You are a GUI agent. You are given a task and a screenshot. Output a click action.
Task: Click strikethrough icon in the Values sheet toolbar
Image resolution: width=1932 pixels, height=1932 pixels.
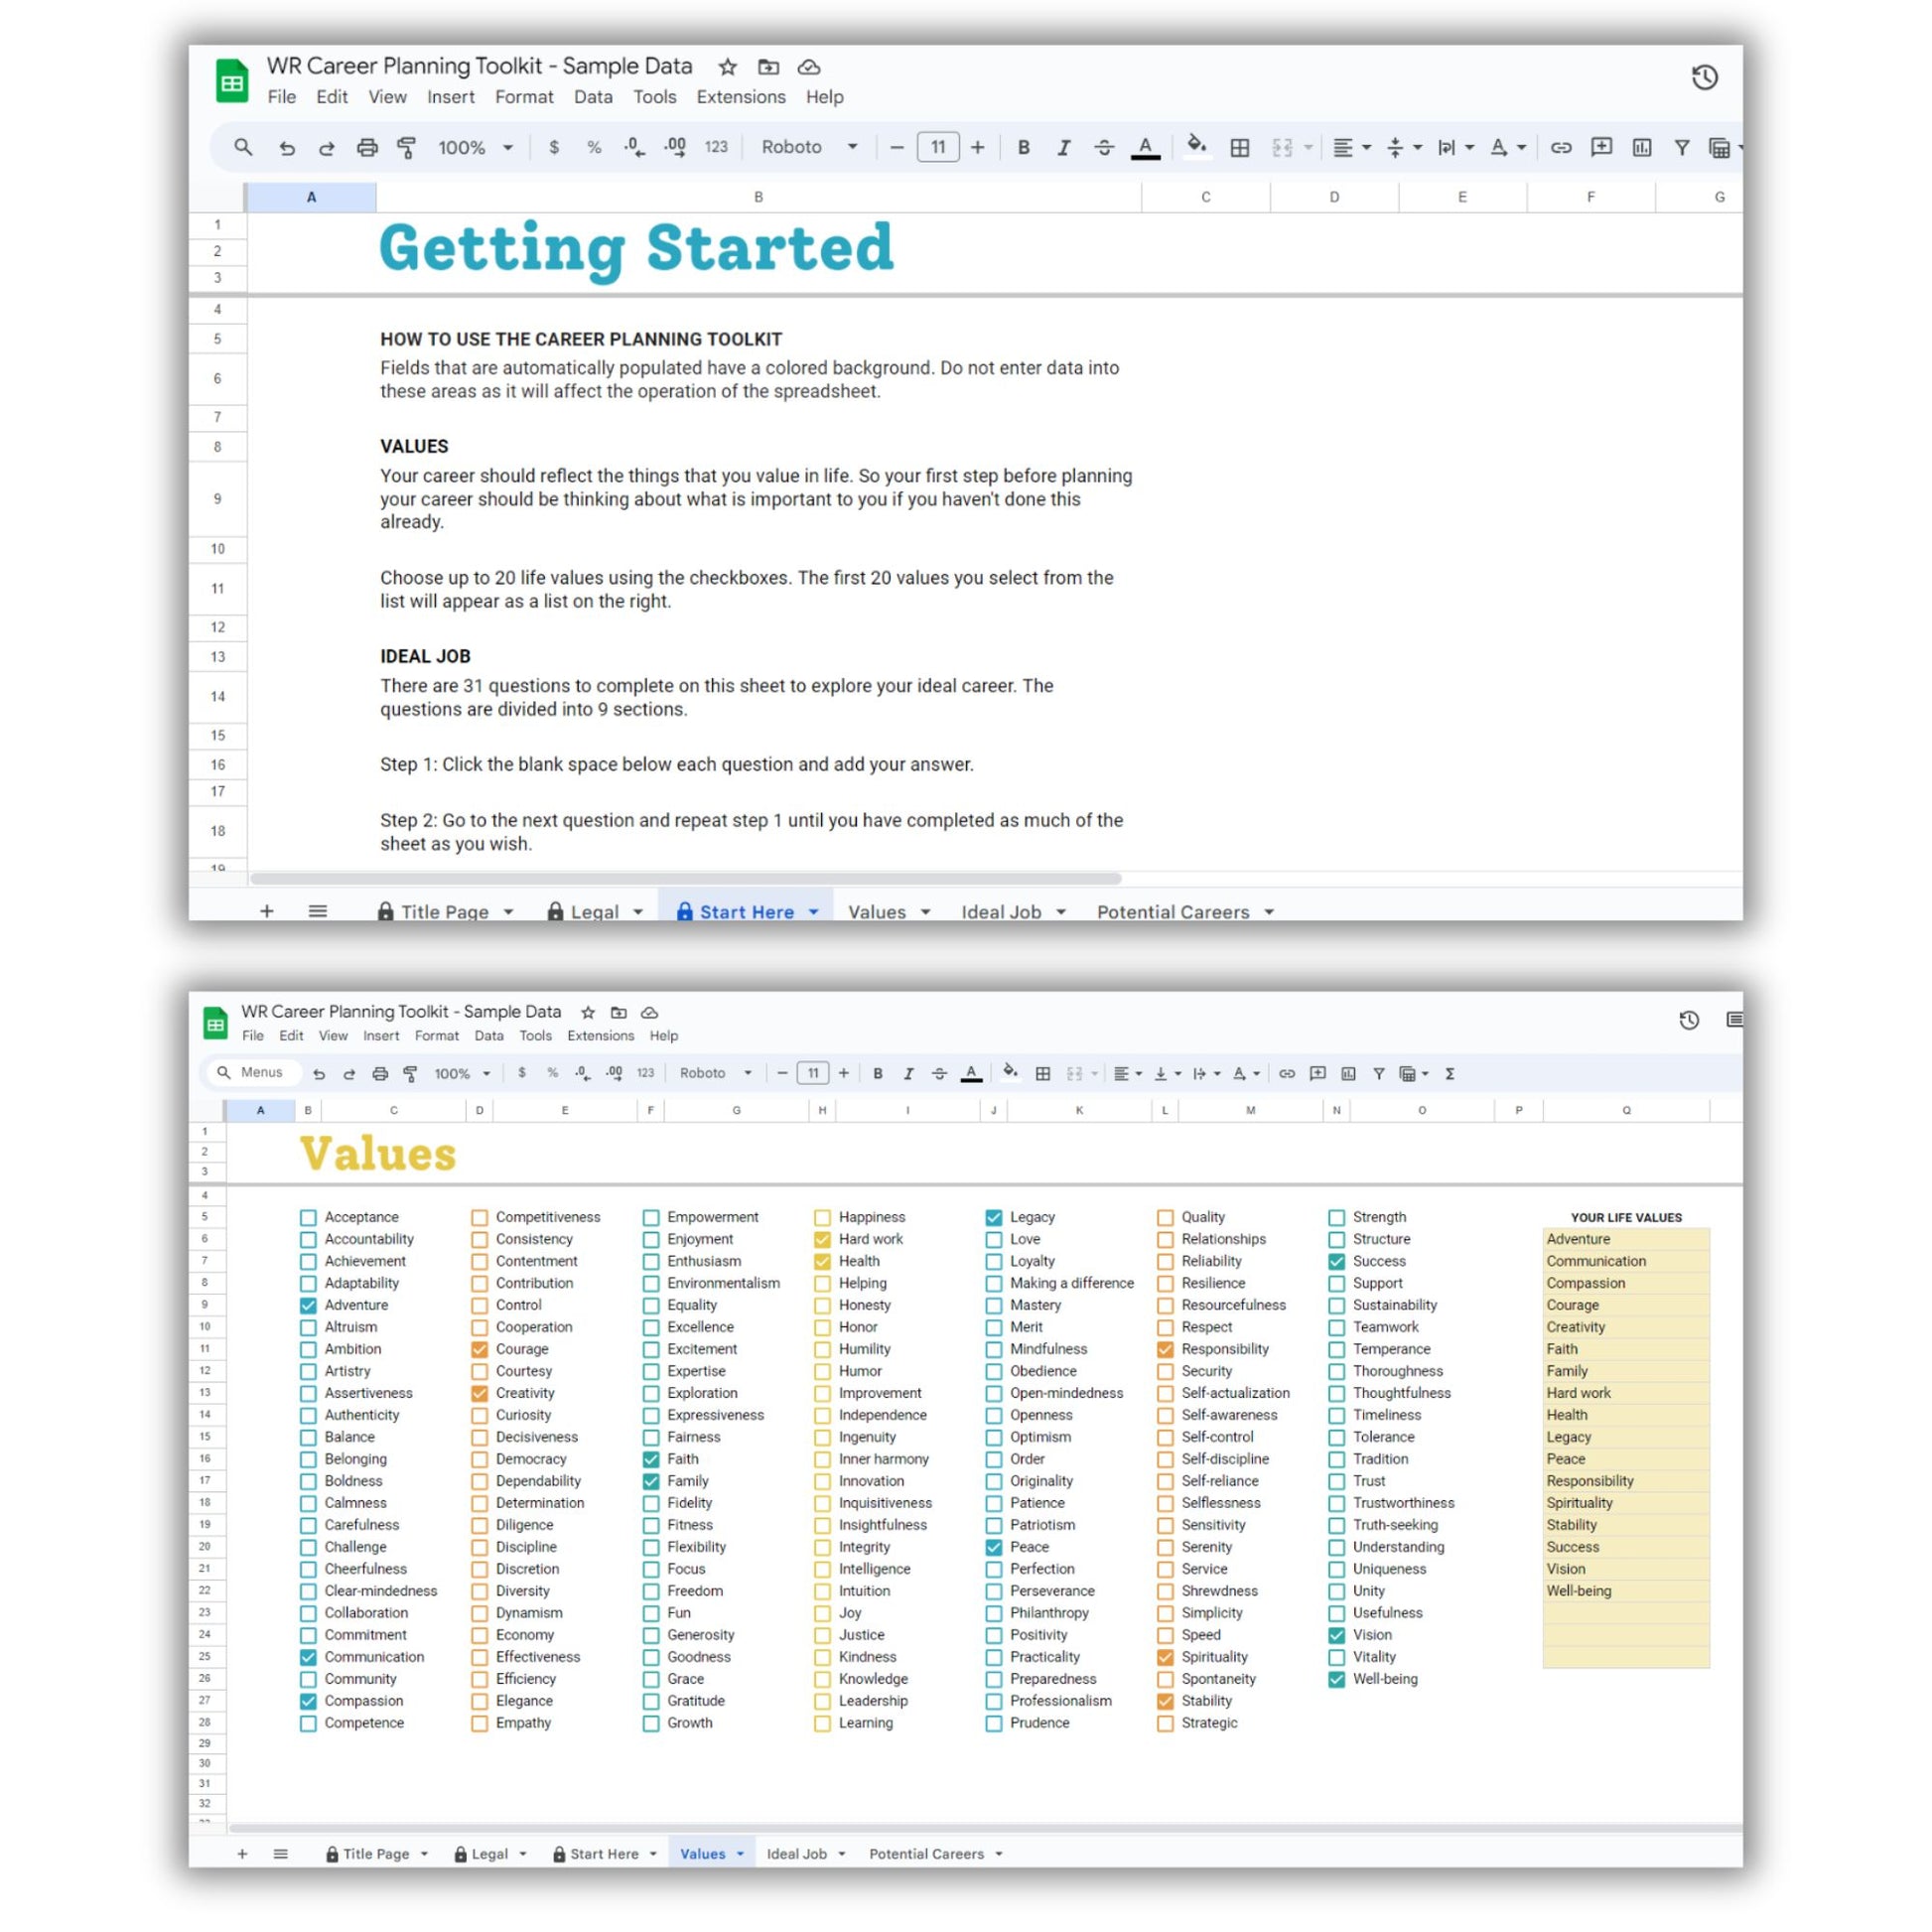click(939, 1073)
